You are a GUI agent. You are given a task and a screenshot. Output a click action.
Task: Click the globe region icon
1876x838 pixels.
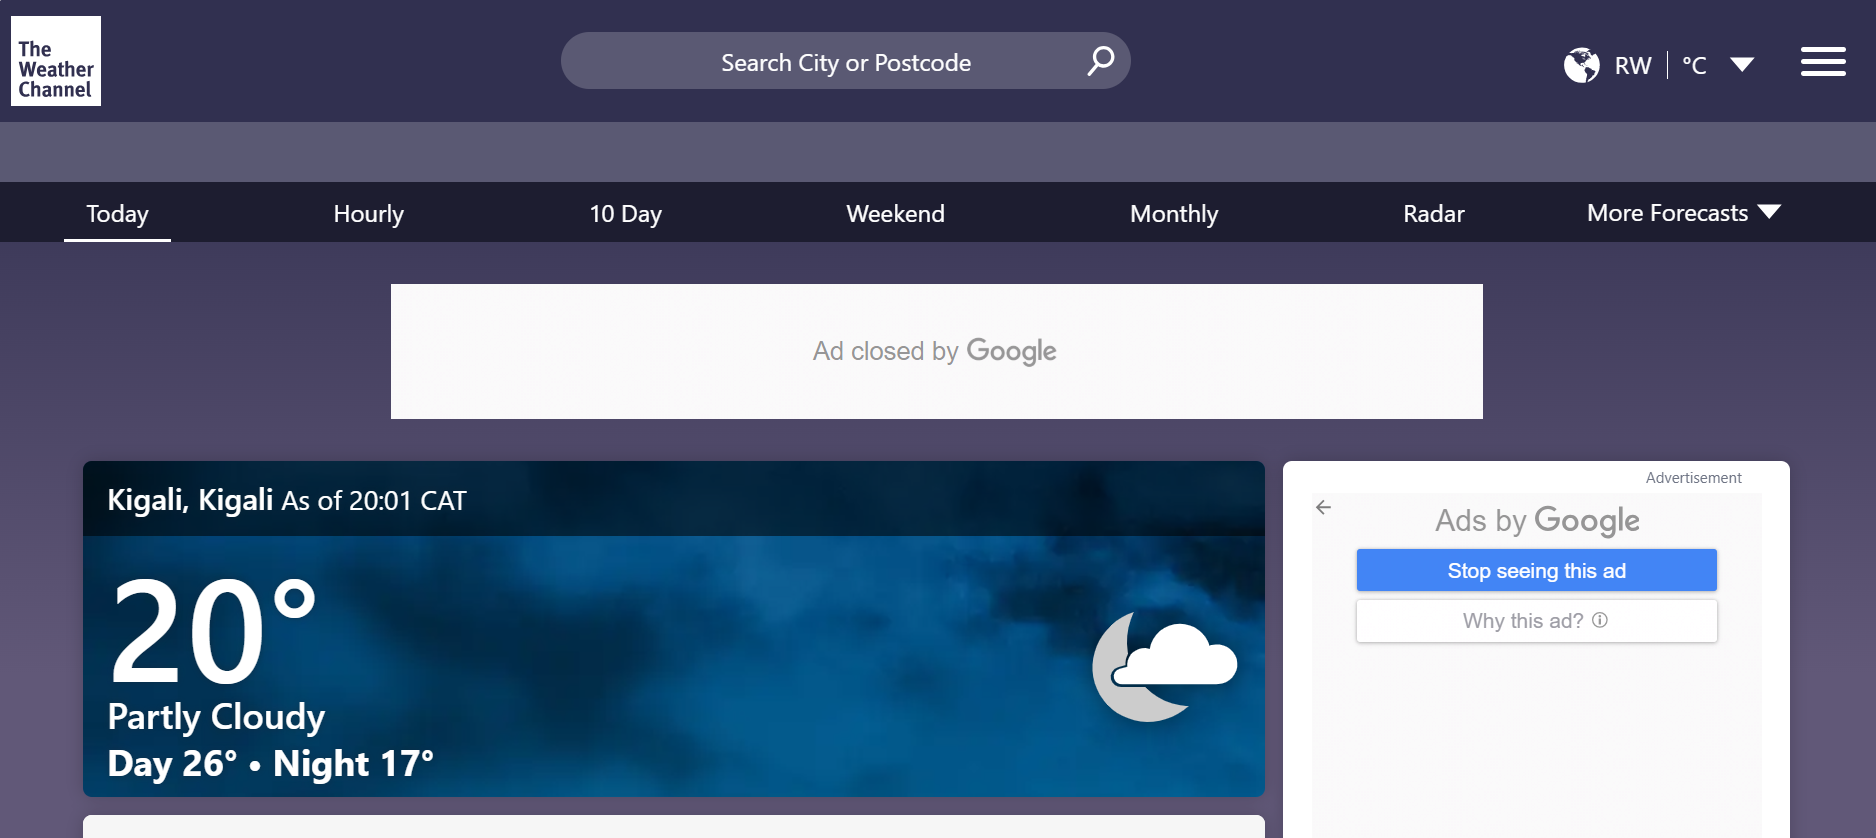tap(1581, 66)
